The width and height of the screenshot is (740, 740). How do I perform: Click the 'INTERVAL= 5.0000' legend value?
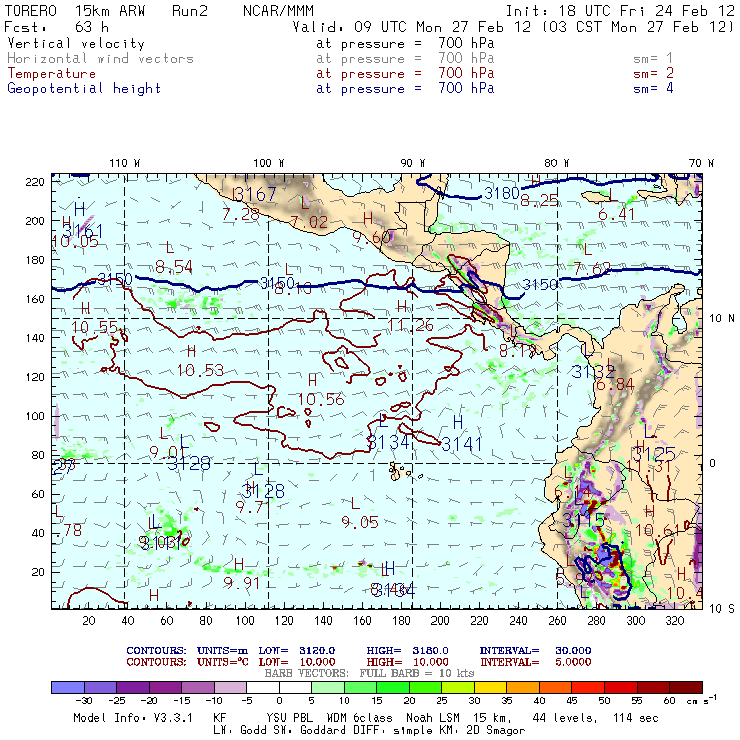point(536,662)
